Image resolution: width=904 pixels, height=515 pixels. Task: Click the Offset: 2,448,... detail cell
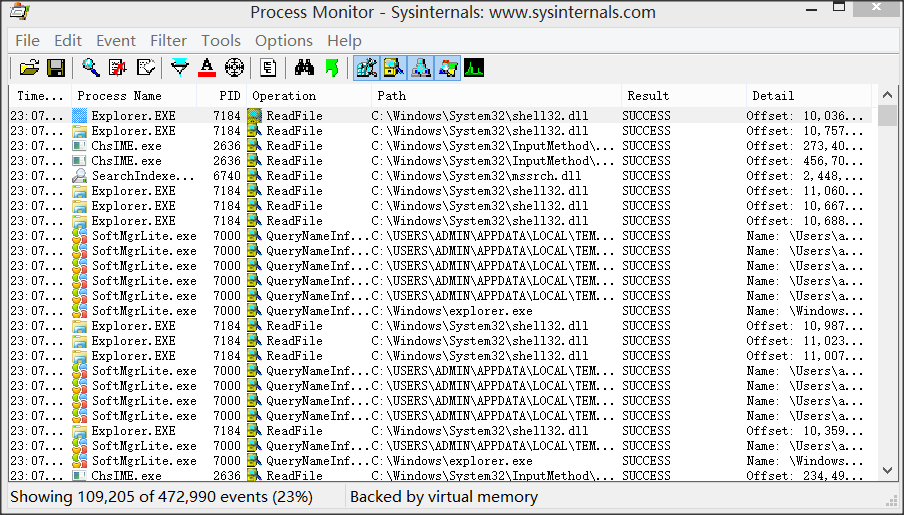pos(805,176)
